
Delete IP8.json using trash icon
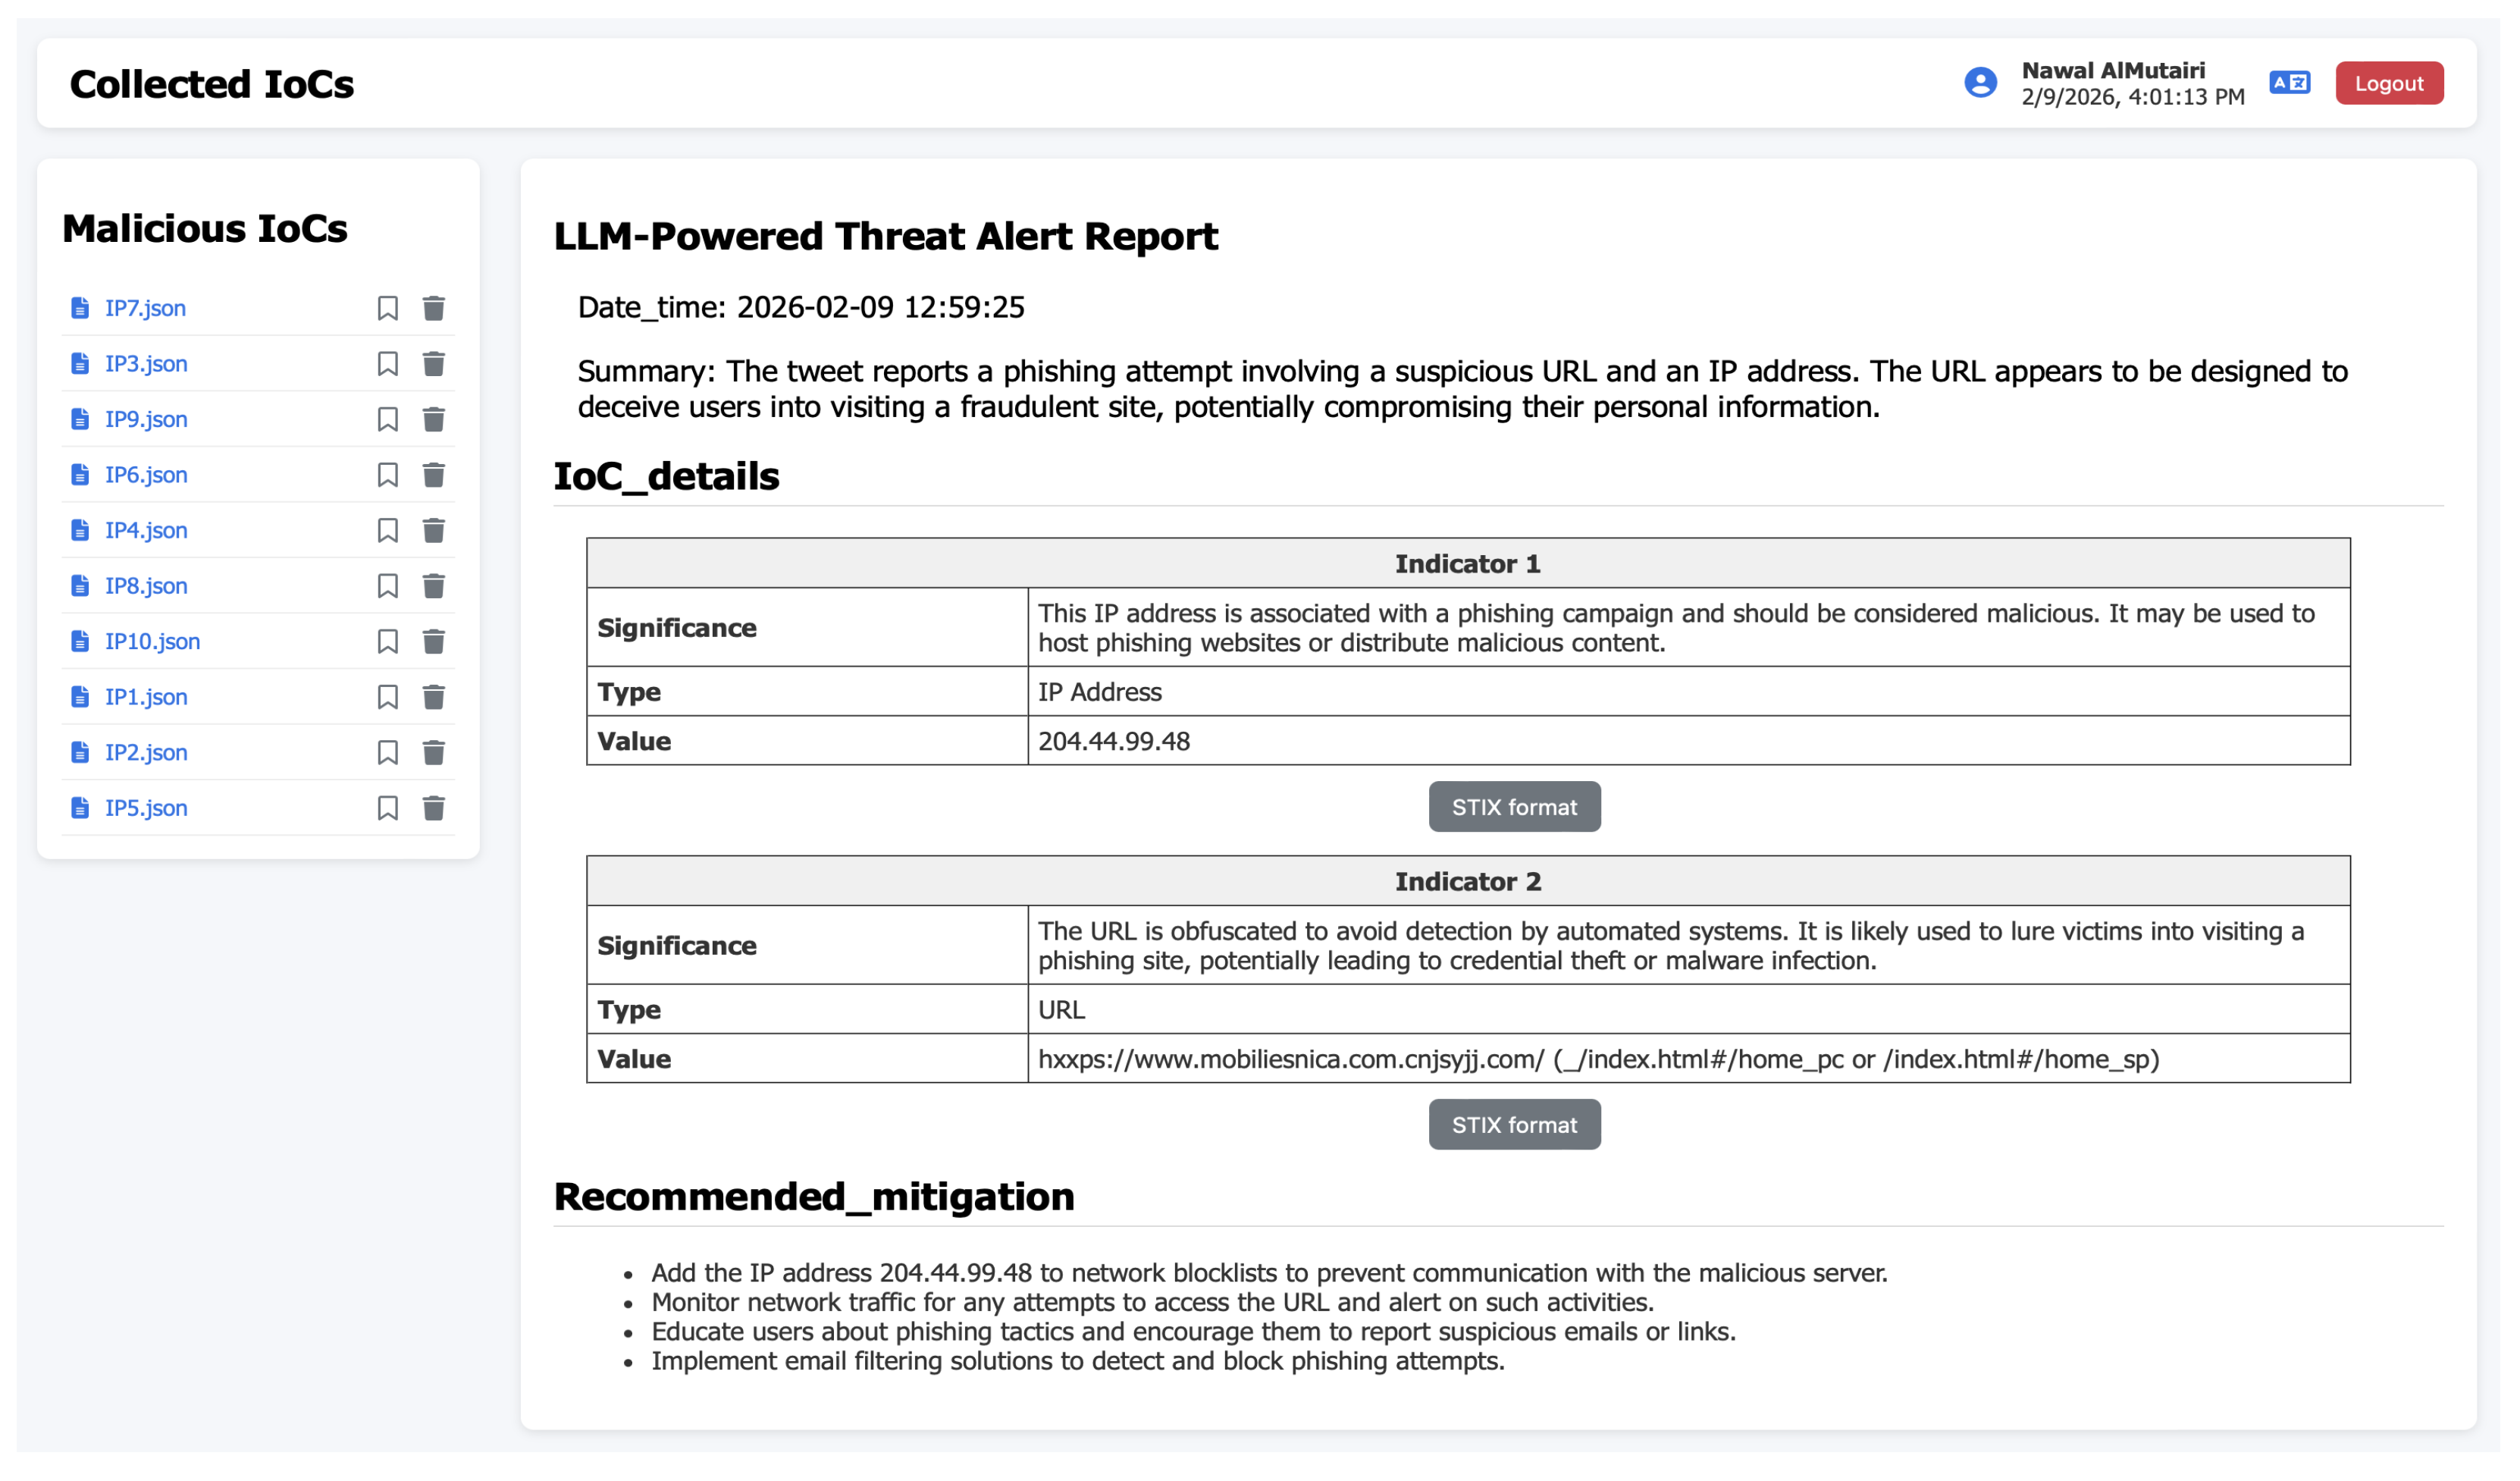coord(433,586)
